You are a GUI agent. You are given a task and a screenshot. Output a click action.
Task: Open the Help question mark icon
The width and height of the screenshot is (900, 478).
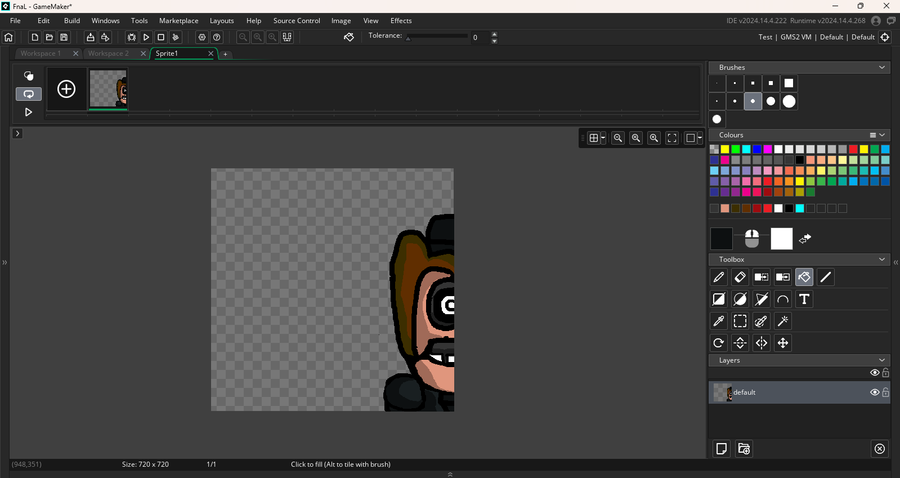pos(216,37)
